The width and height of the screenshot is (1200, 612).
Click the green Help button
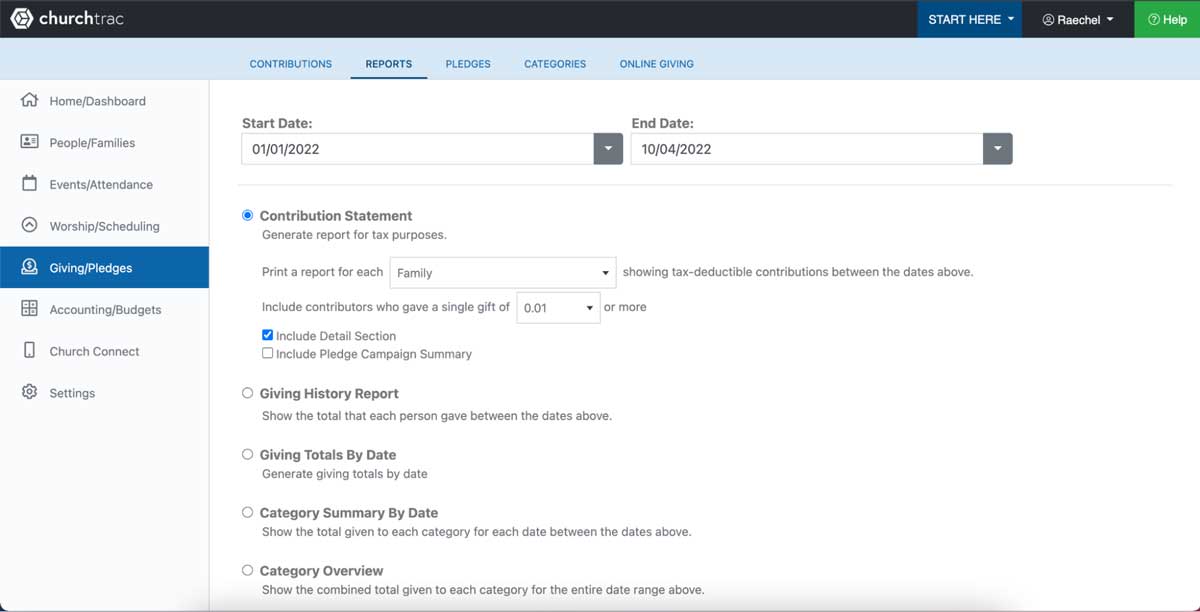coord(1167,18)
